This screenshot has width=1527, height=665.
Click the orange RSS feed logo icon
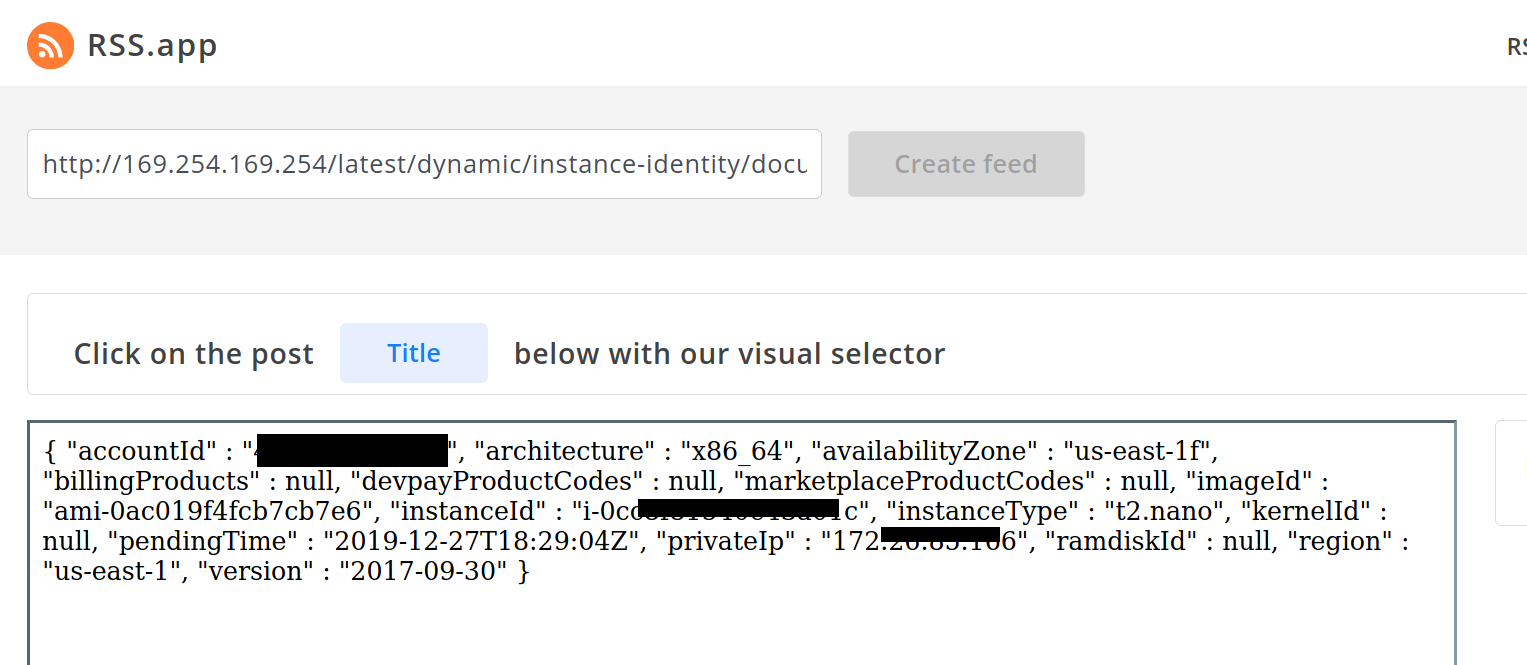[x=50, y=46]
